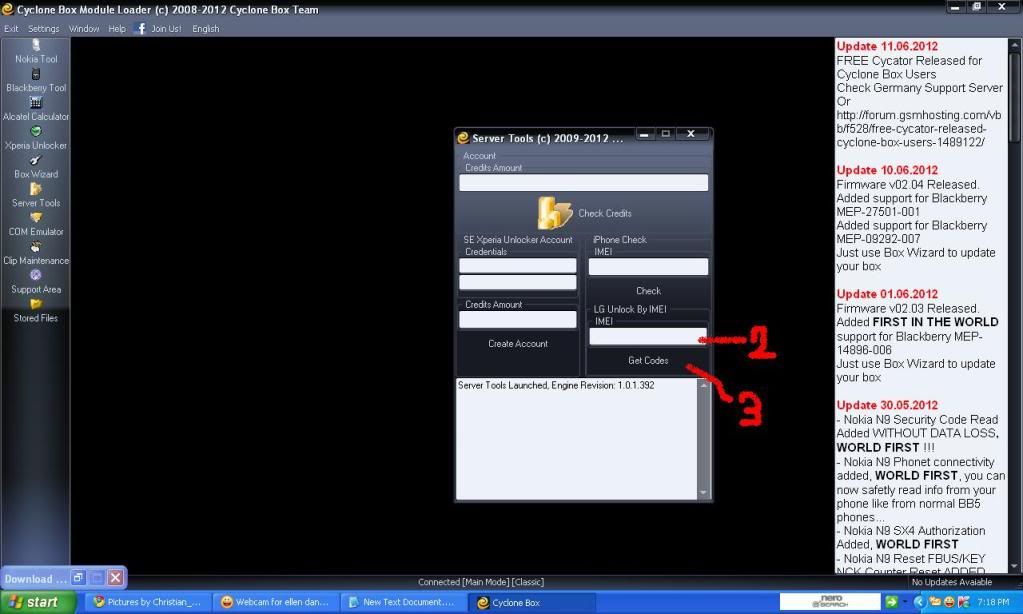Click the Join Us! menu item
1023x614 pixels.
[166, 29]
